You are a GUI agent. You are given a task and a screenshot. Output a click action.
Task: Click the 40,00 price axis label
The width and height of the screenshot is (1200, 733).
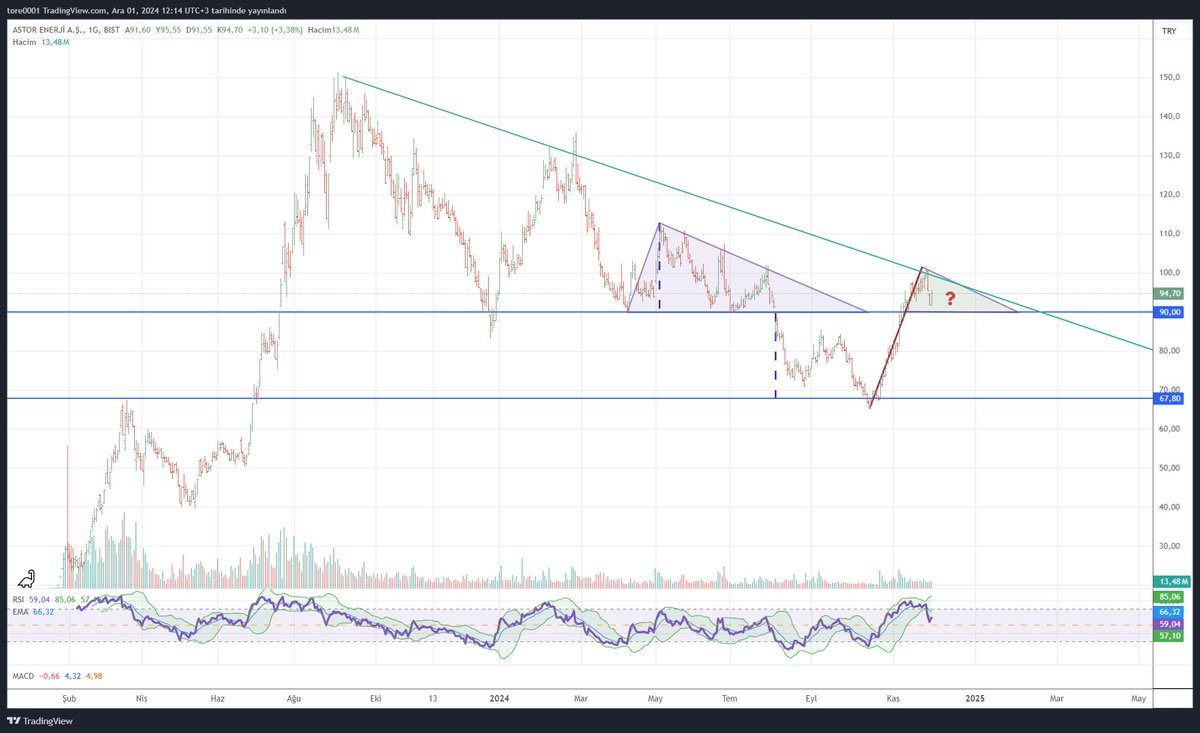click(1171, 507)
